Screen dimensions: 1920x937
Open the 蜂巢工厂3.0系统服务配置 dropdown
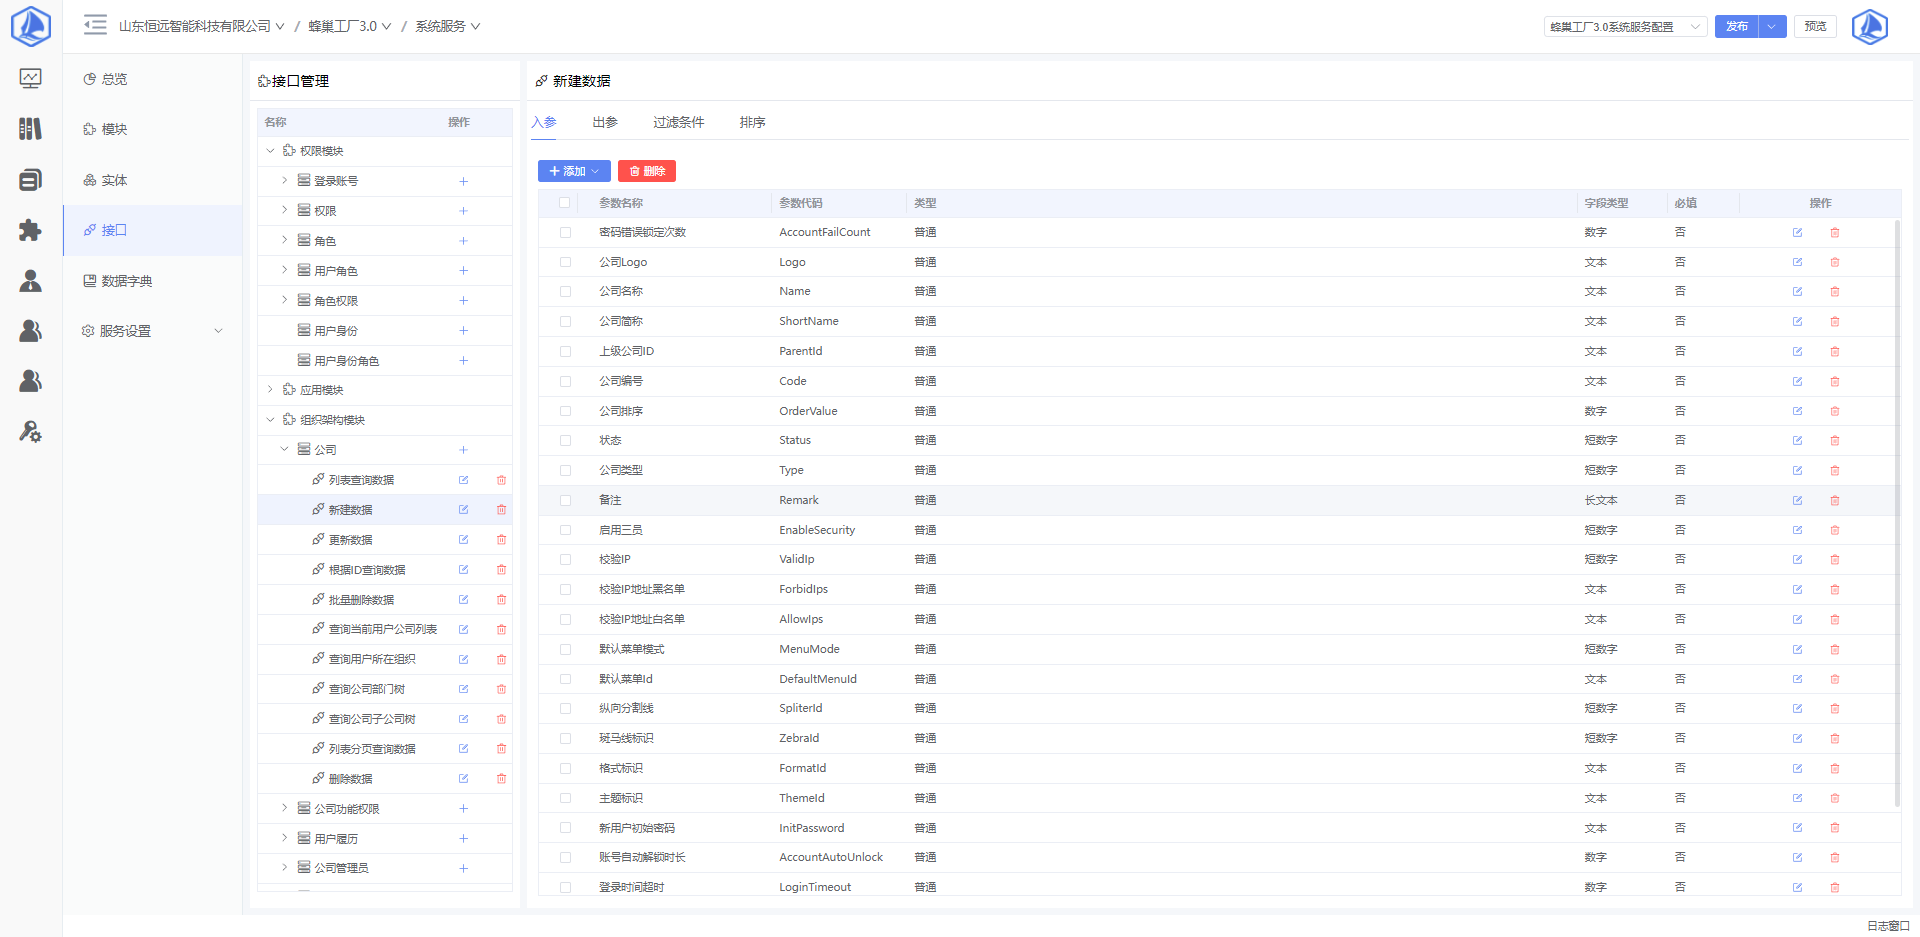[1624, 27]
